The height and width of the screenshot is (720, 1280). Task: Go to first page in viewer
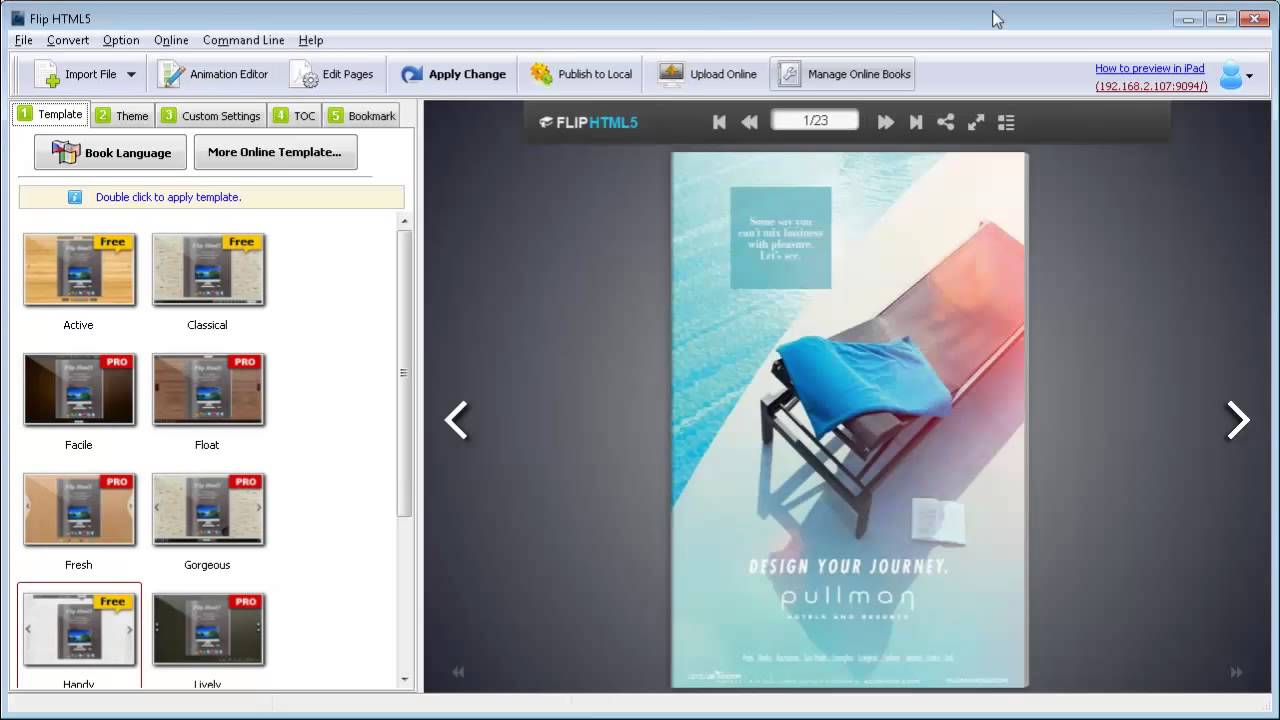click(719, 122)
